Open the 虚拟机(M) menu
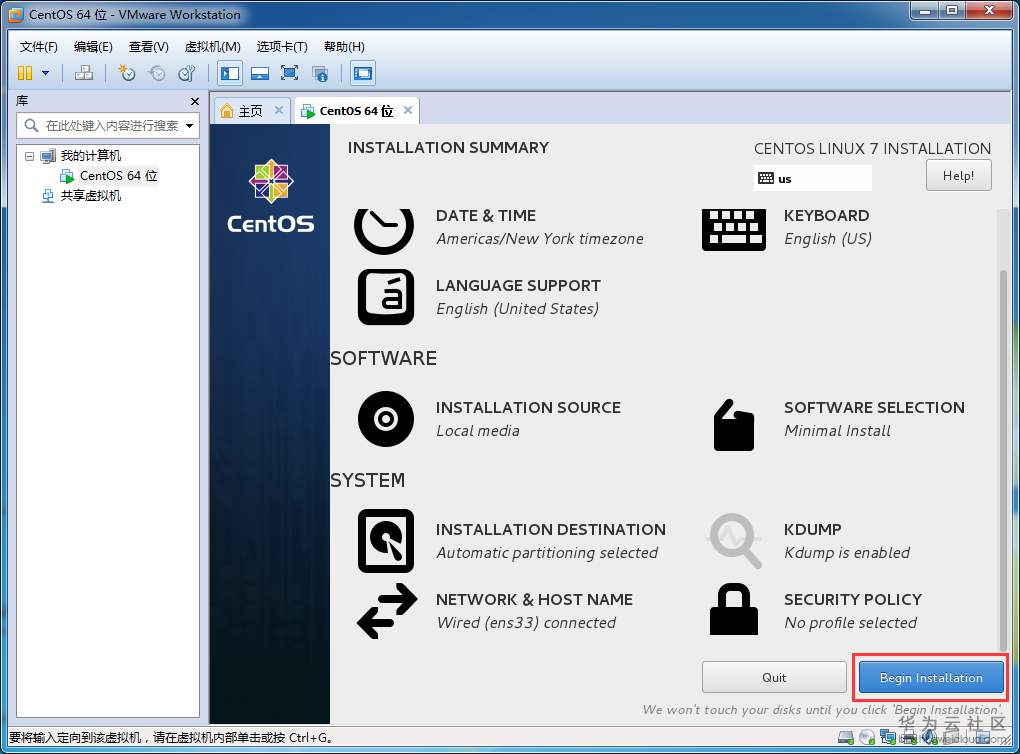The width and height of the screenshot is (1020, 754). 213,47
